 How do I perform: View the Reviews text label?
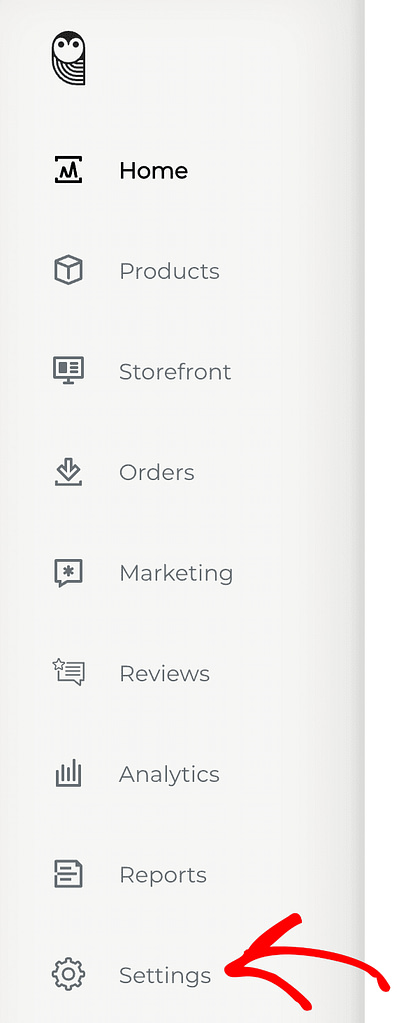[x=164, y=673]
